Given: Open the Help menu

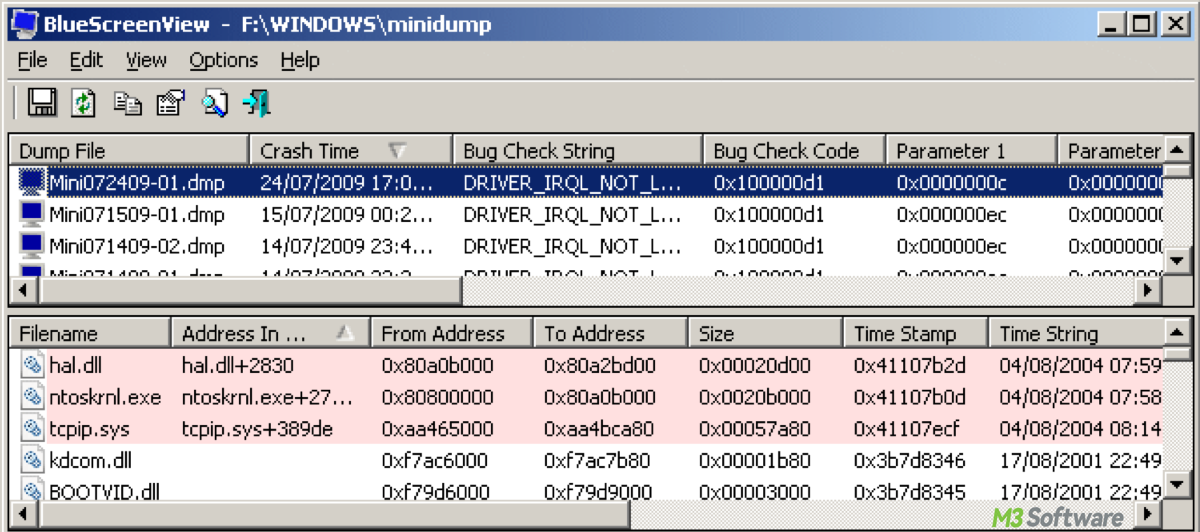Looking at the screenshot, I should point(300,60).
